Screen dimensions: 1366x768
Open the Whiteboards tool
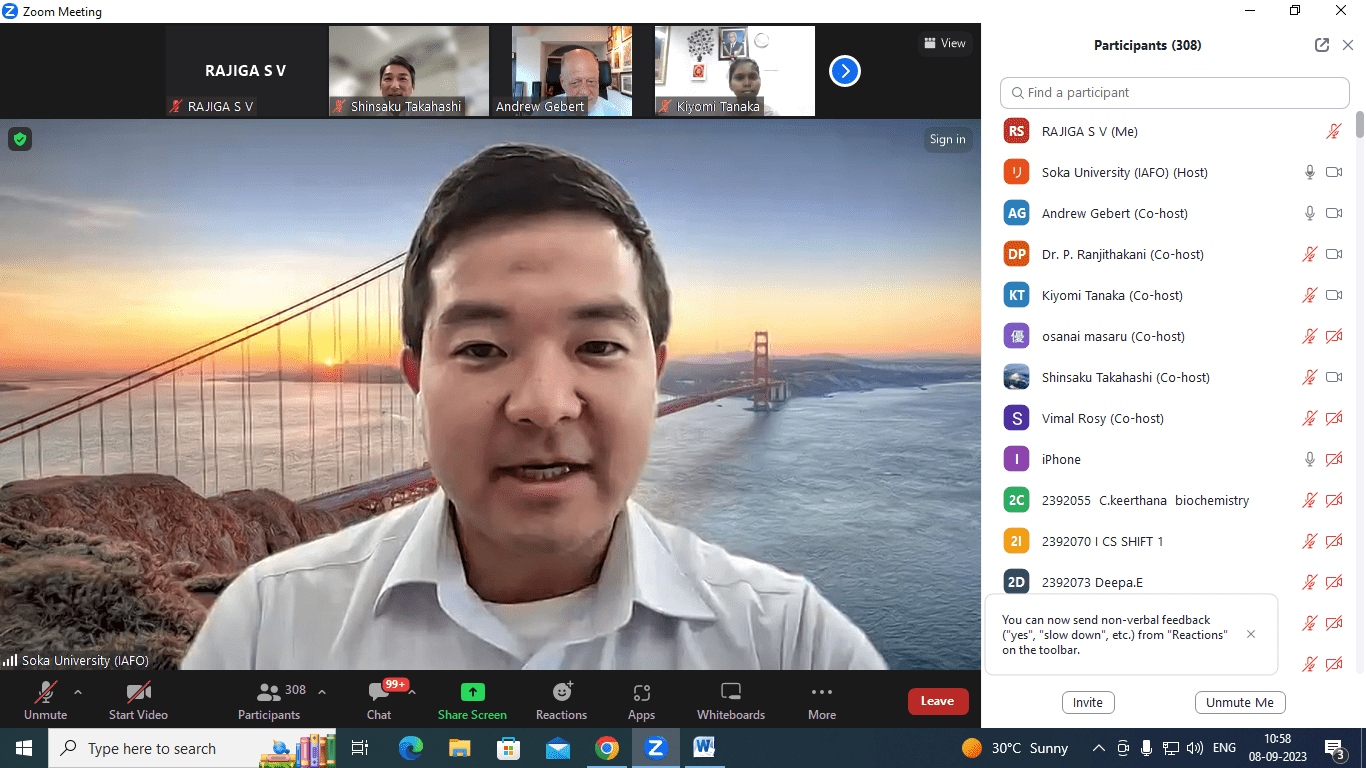(730, 700)
